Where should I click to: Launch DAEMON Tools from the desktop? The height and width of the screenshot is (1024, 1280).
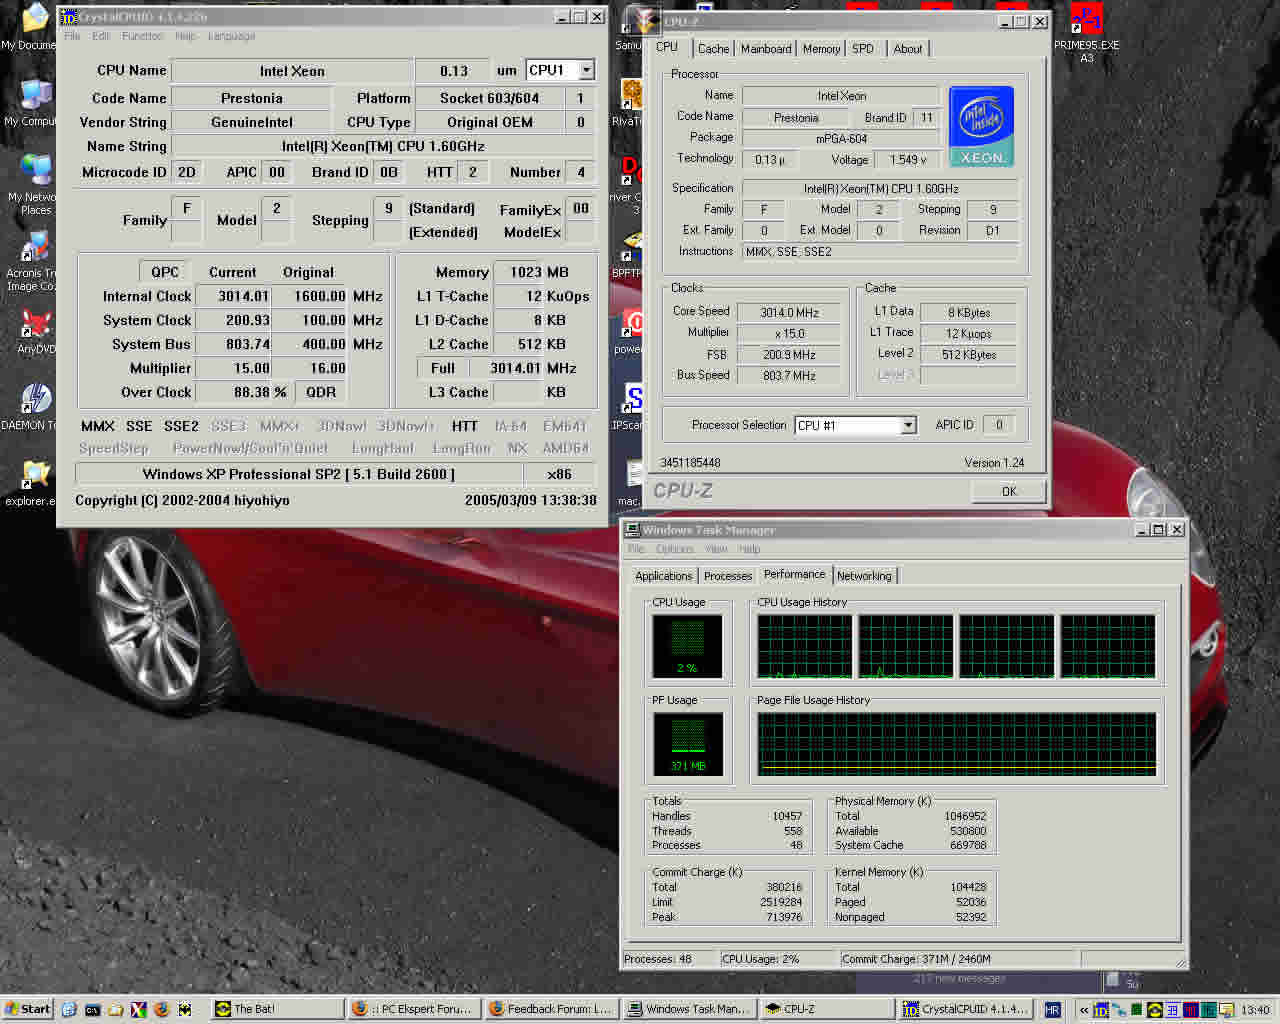[36, 399]
